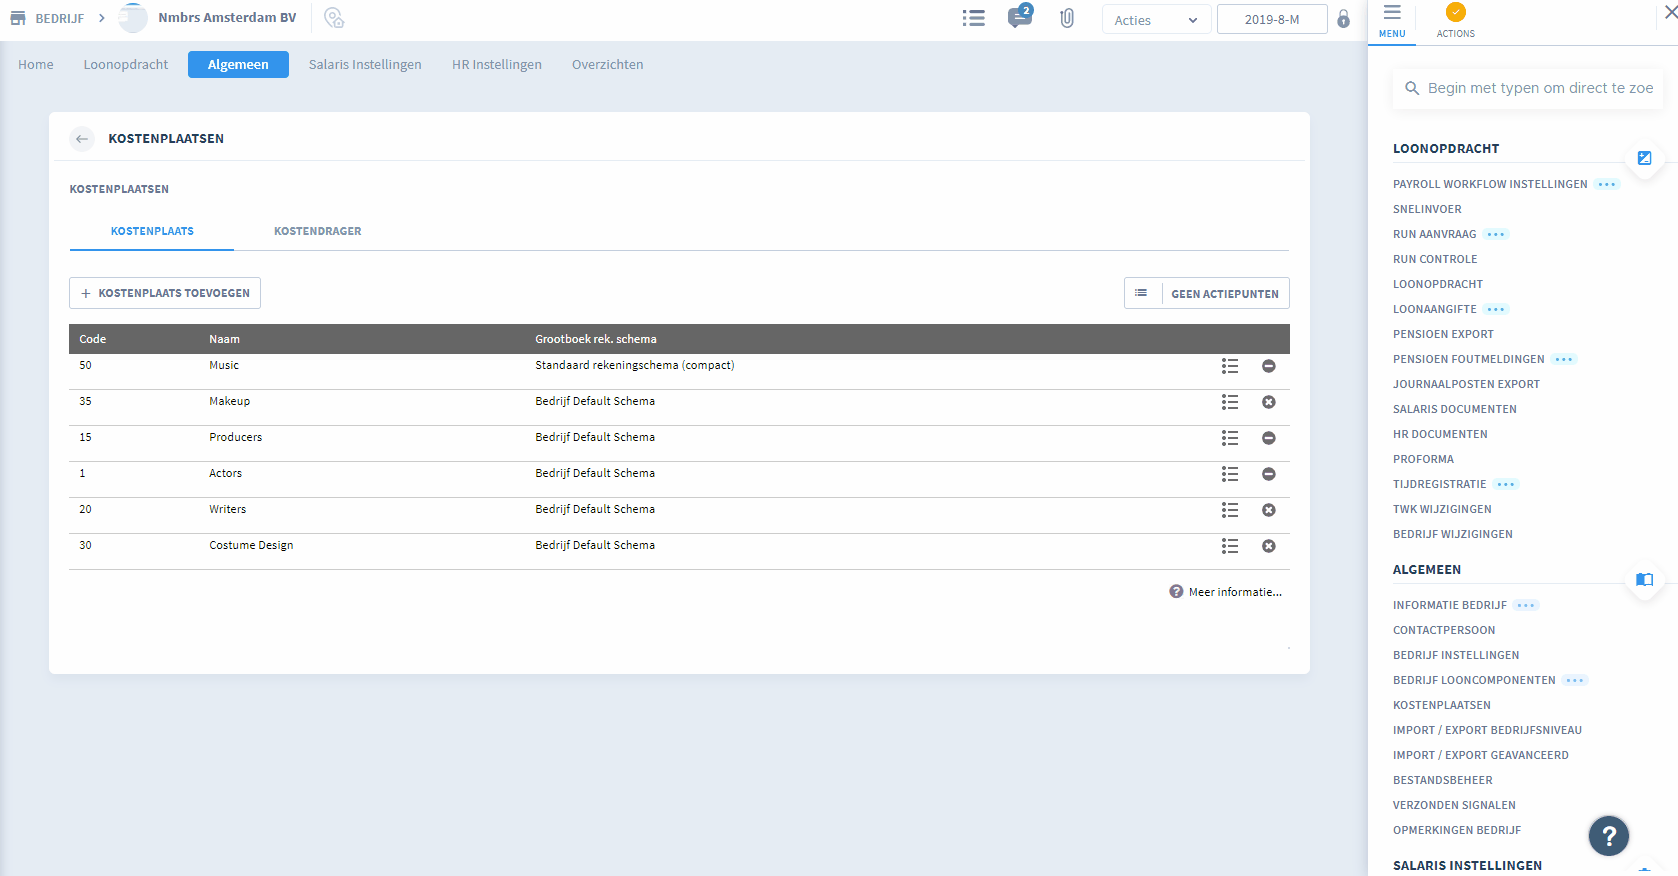
Task: Go back using the arrow next to Kostenplaatsen
Action: tap(82, 139)
